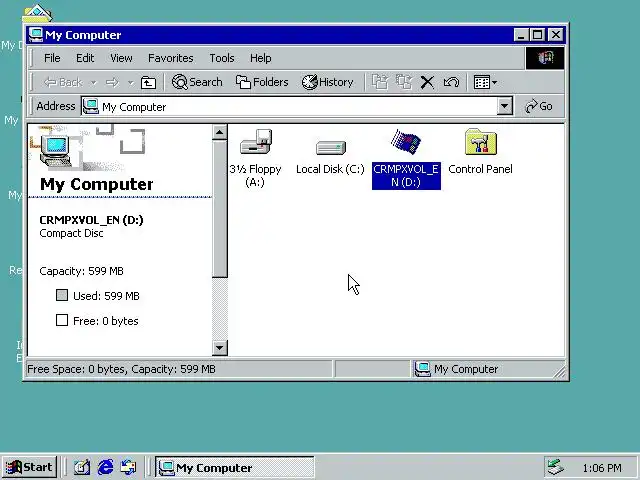Click the My Computer taskbar button
The height and width of the screenshot is (480, 640).
point(235,467)
